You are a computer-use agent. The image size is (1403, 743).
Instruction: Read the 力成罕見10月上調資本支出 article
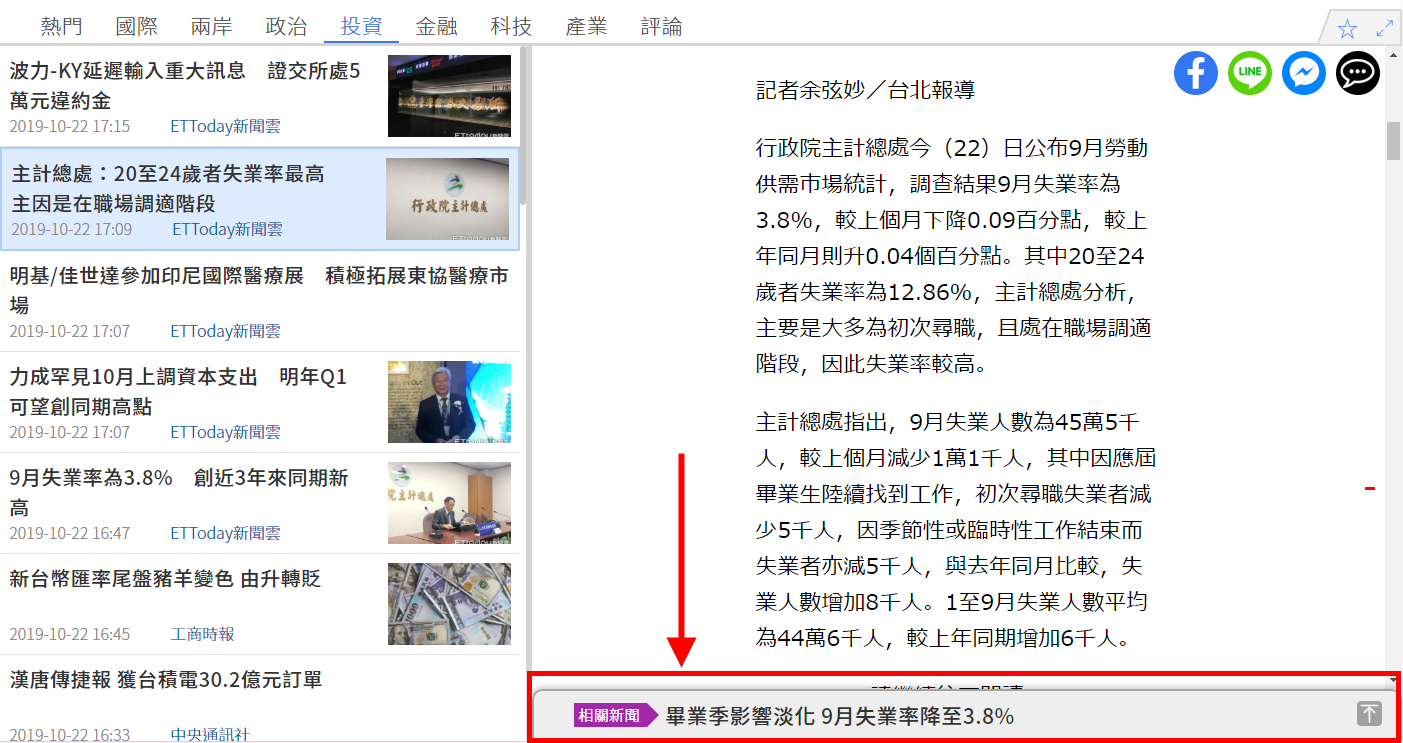178,392
